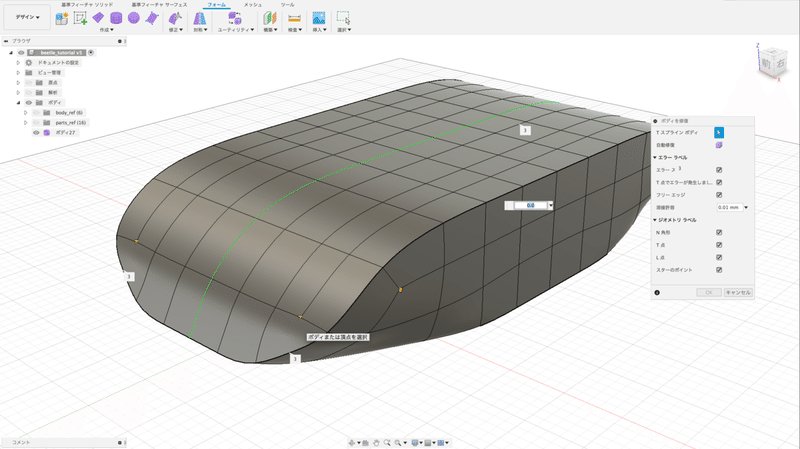Screen dimensions: 800x449
Task: Click the Select dashed-box cursor icon
Action: (343, 18)
